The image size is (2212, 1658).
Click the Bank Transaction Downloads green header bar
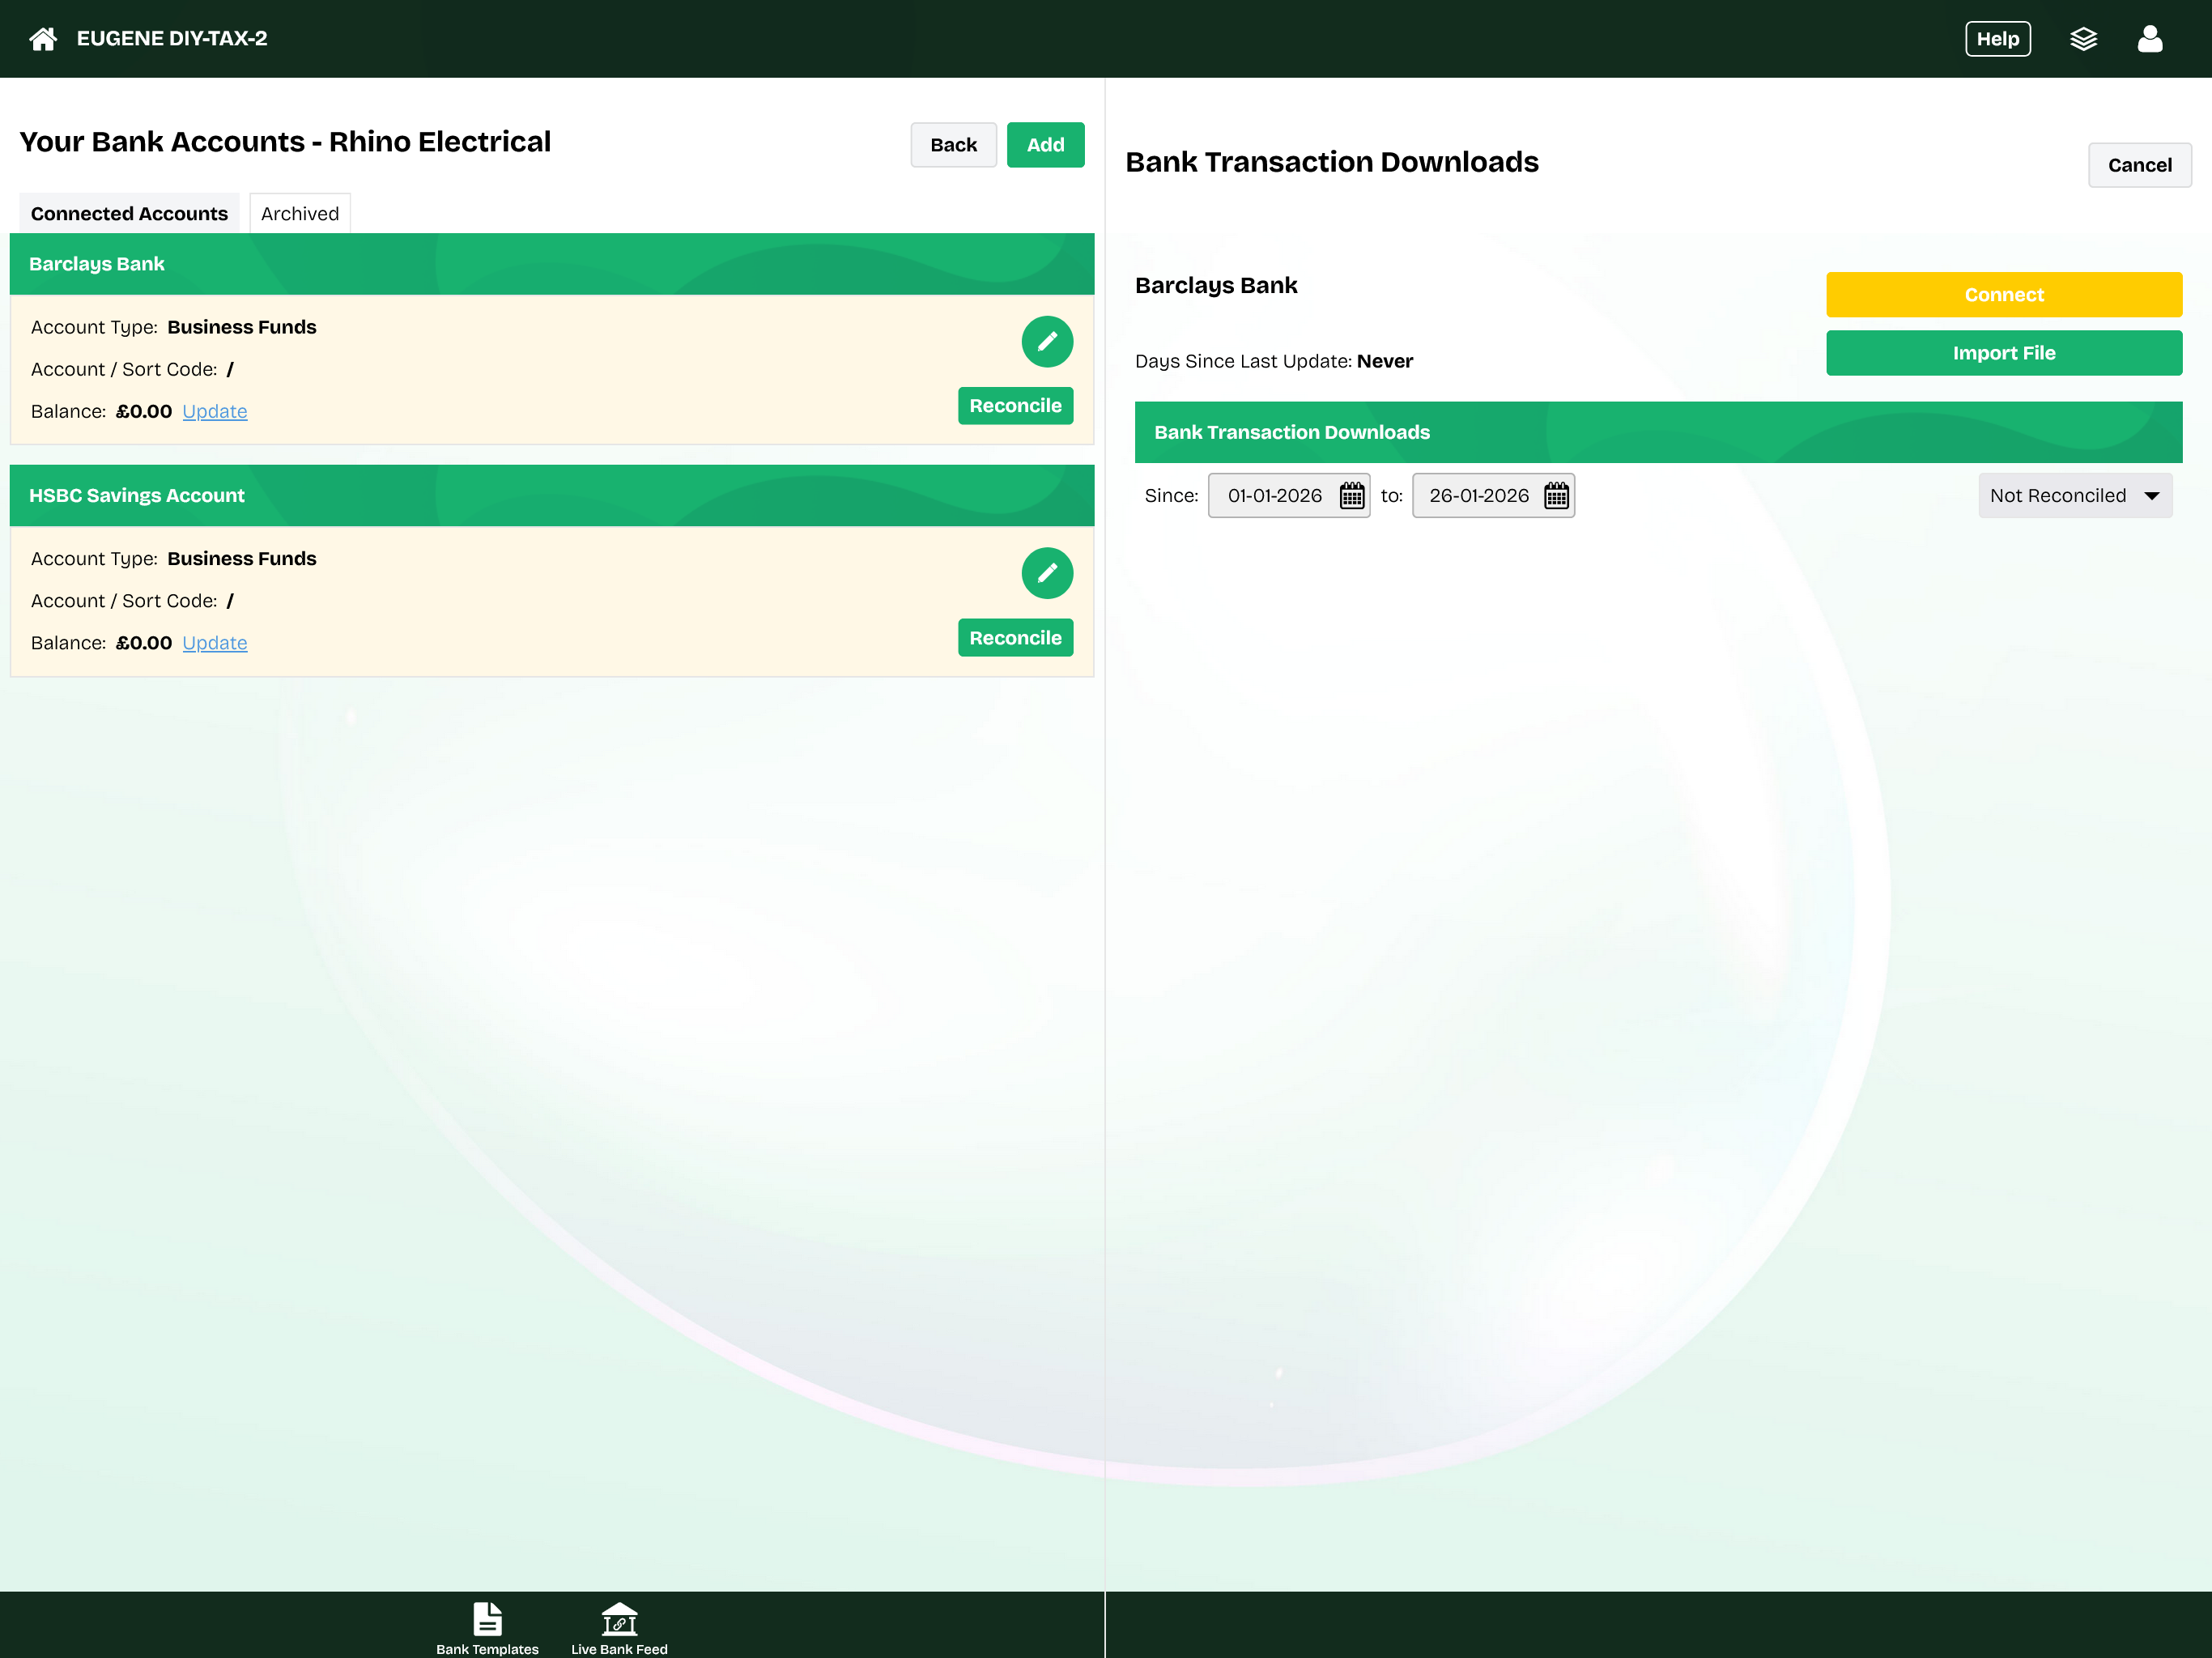1658,432
